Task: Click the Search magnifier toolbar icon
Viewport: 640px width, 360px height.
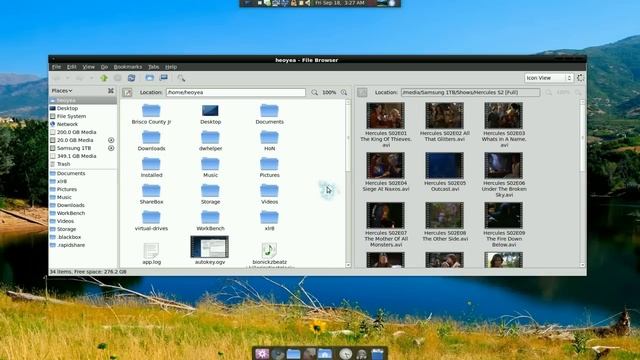Action: click(181, 78)
